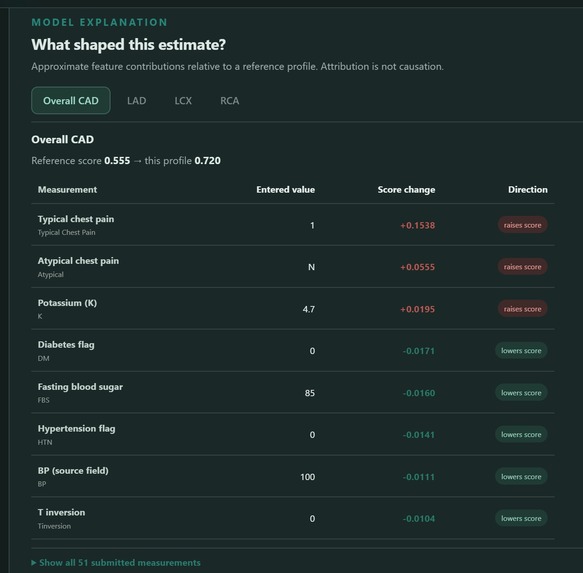The image size is (583, 573).
Task: Click the Entered value column header
Action: click(x=285, y=190)
